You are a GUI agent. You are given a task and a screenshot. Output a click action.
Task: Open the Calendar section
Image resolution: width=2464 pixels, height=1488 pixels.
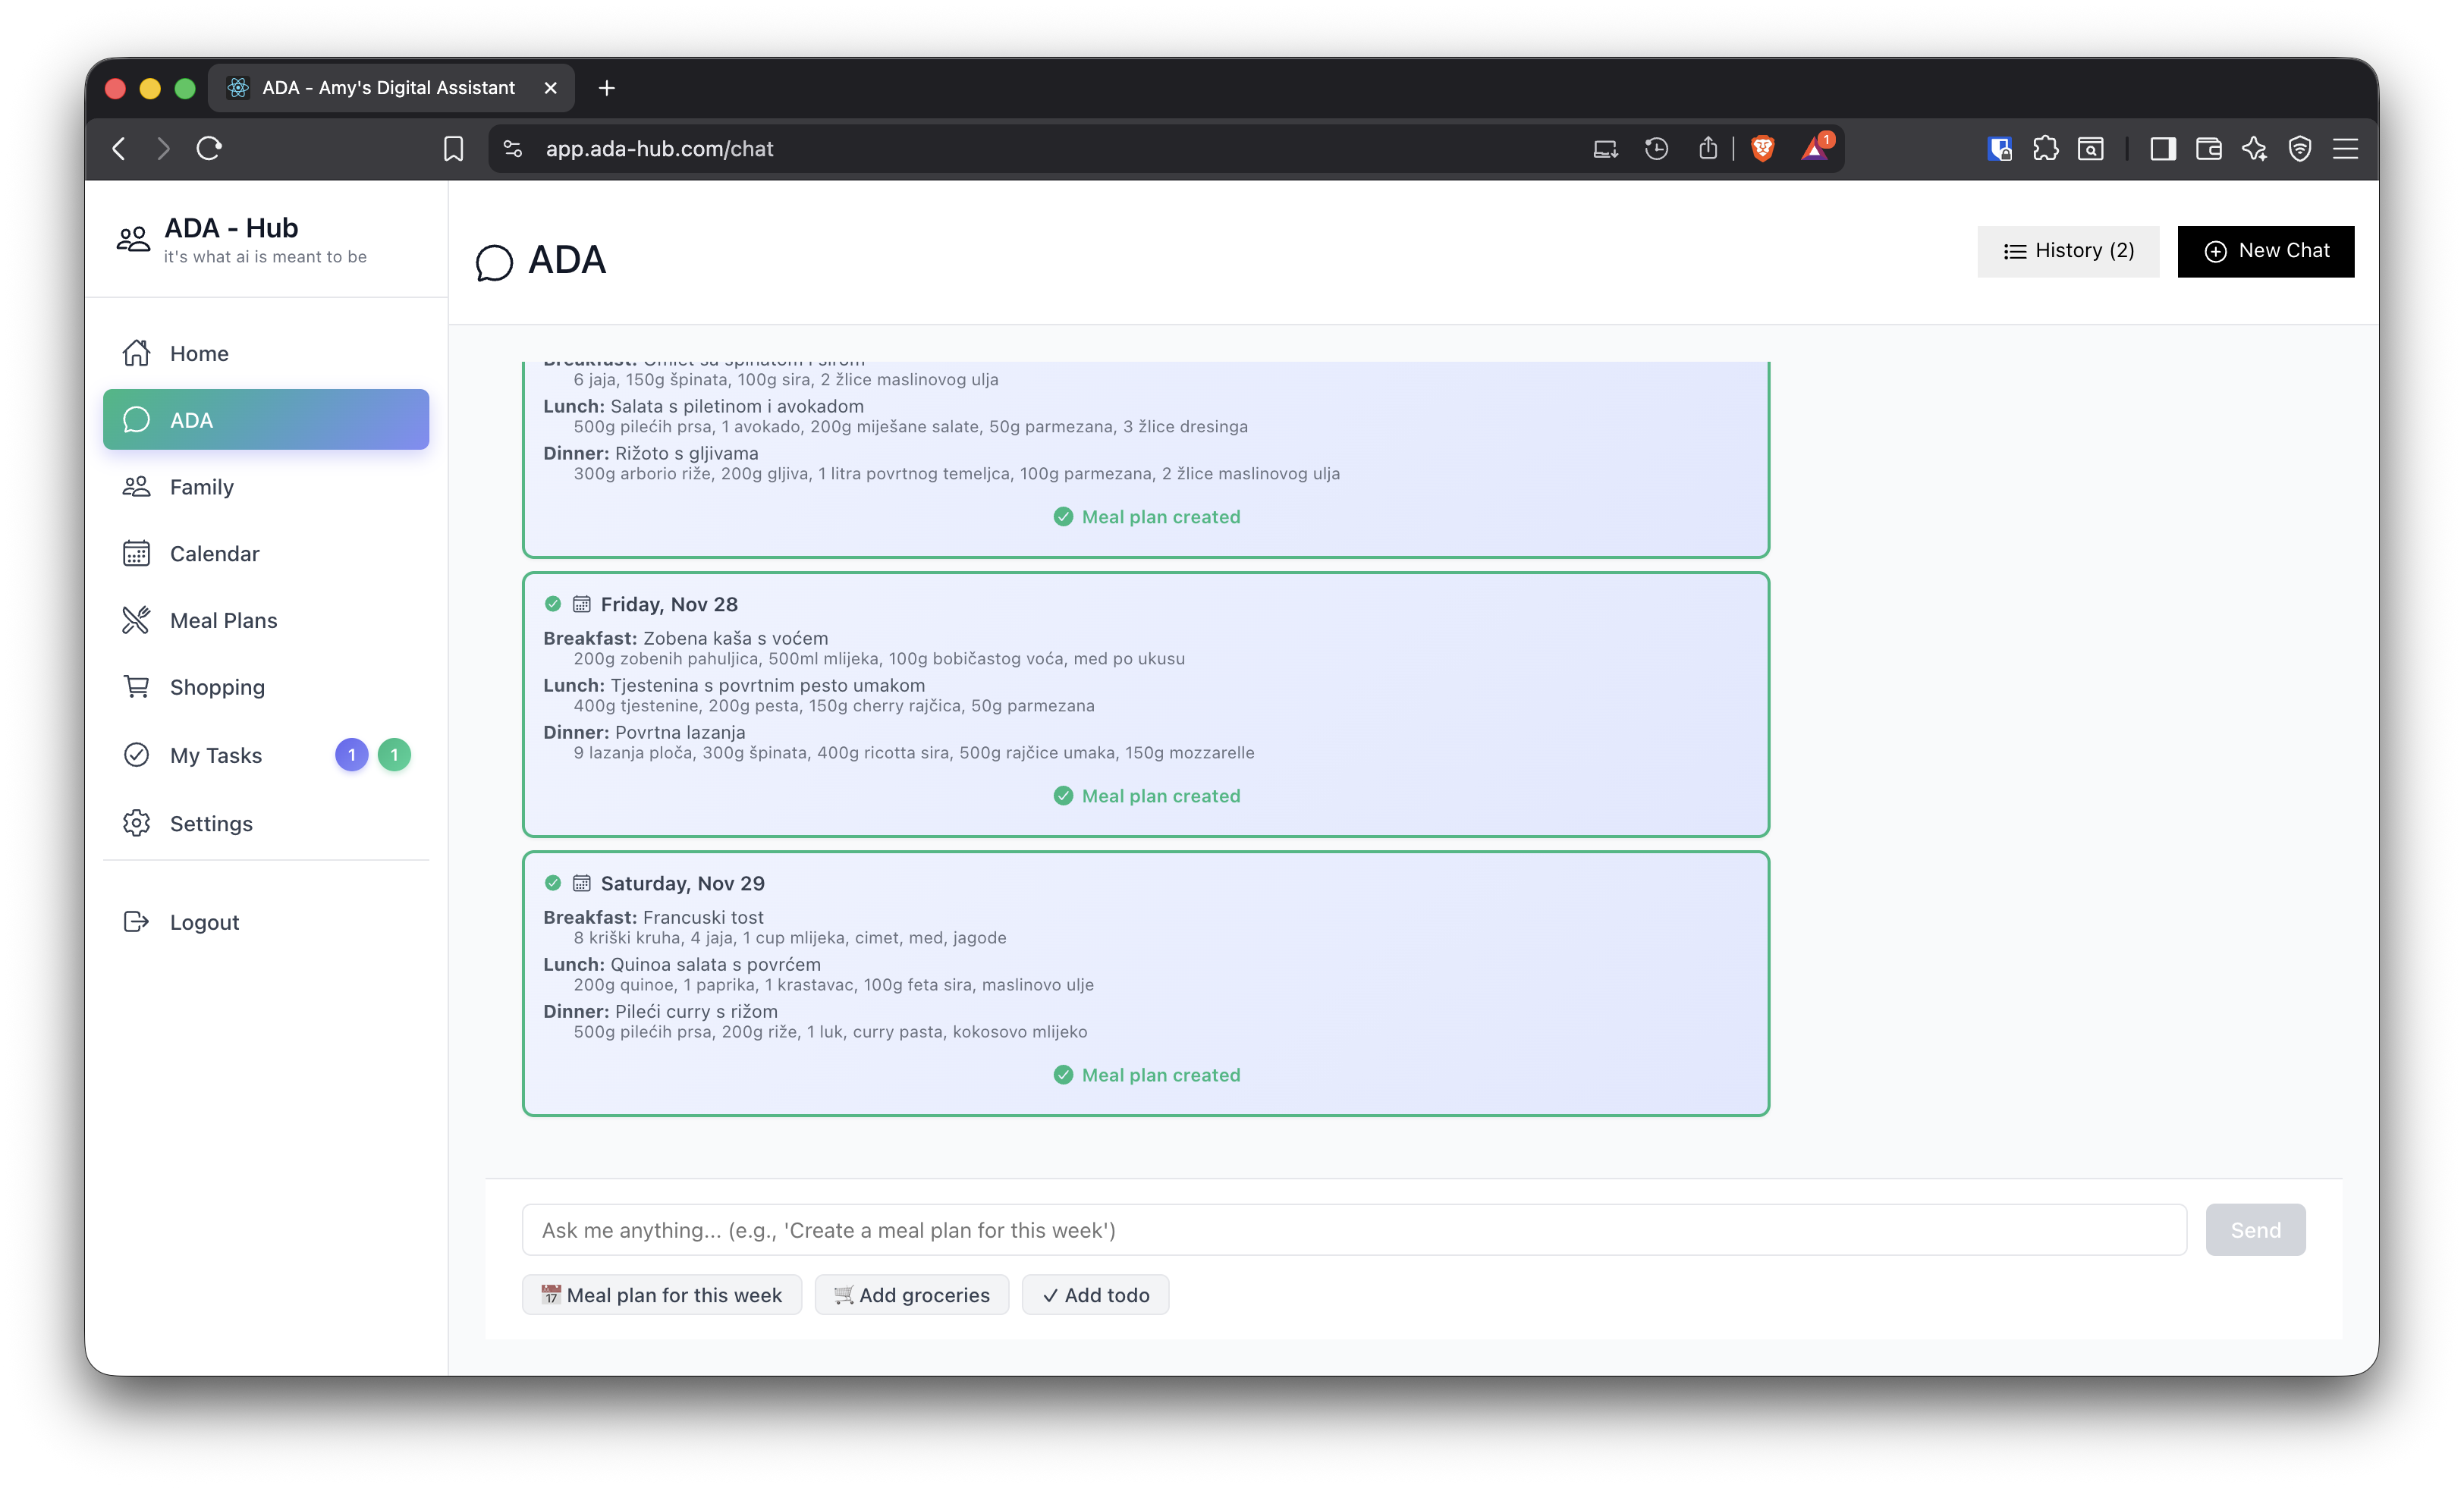click(214, 553)
